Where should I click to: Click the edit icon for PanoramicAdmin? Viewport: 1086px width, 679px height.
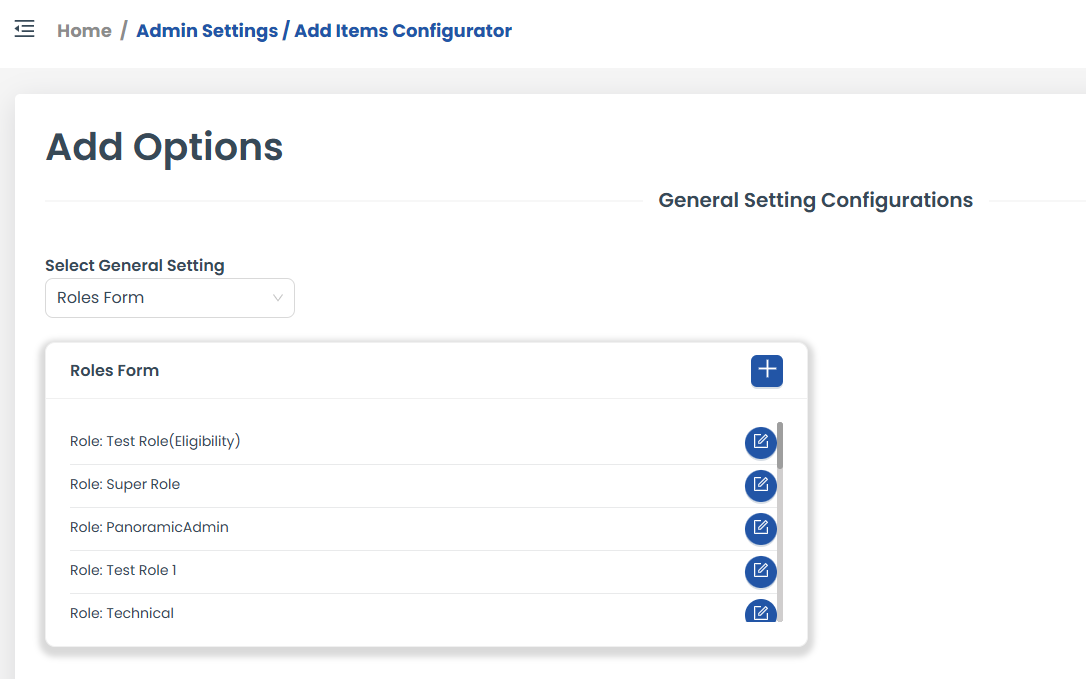coord(760,528)
